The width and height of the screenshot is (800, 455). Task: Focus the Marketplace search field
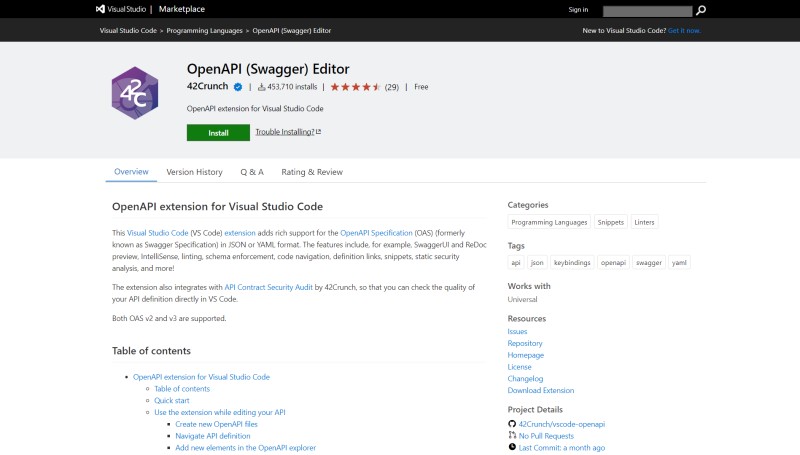point(647,11)
